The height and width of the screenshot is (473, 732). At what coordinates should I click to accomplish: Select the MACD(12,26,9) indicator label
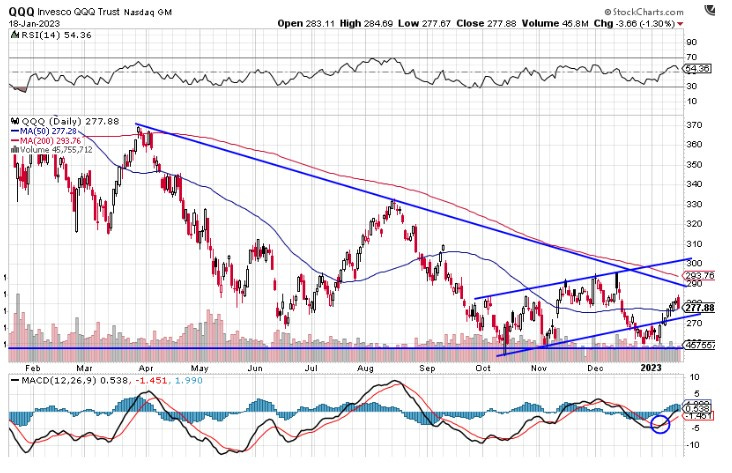59,381
